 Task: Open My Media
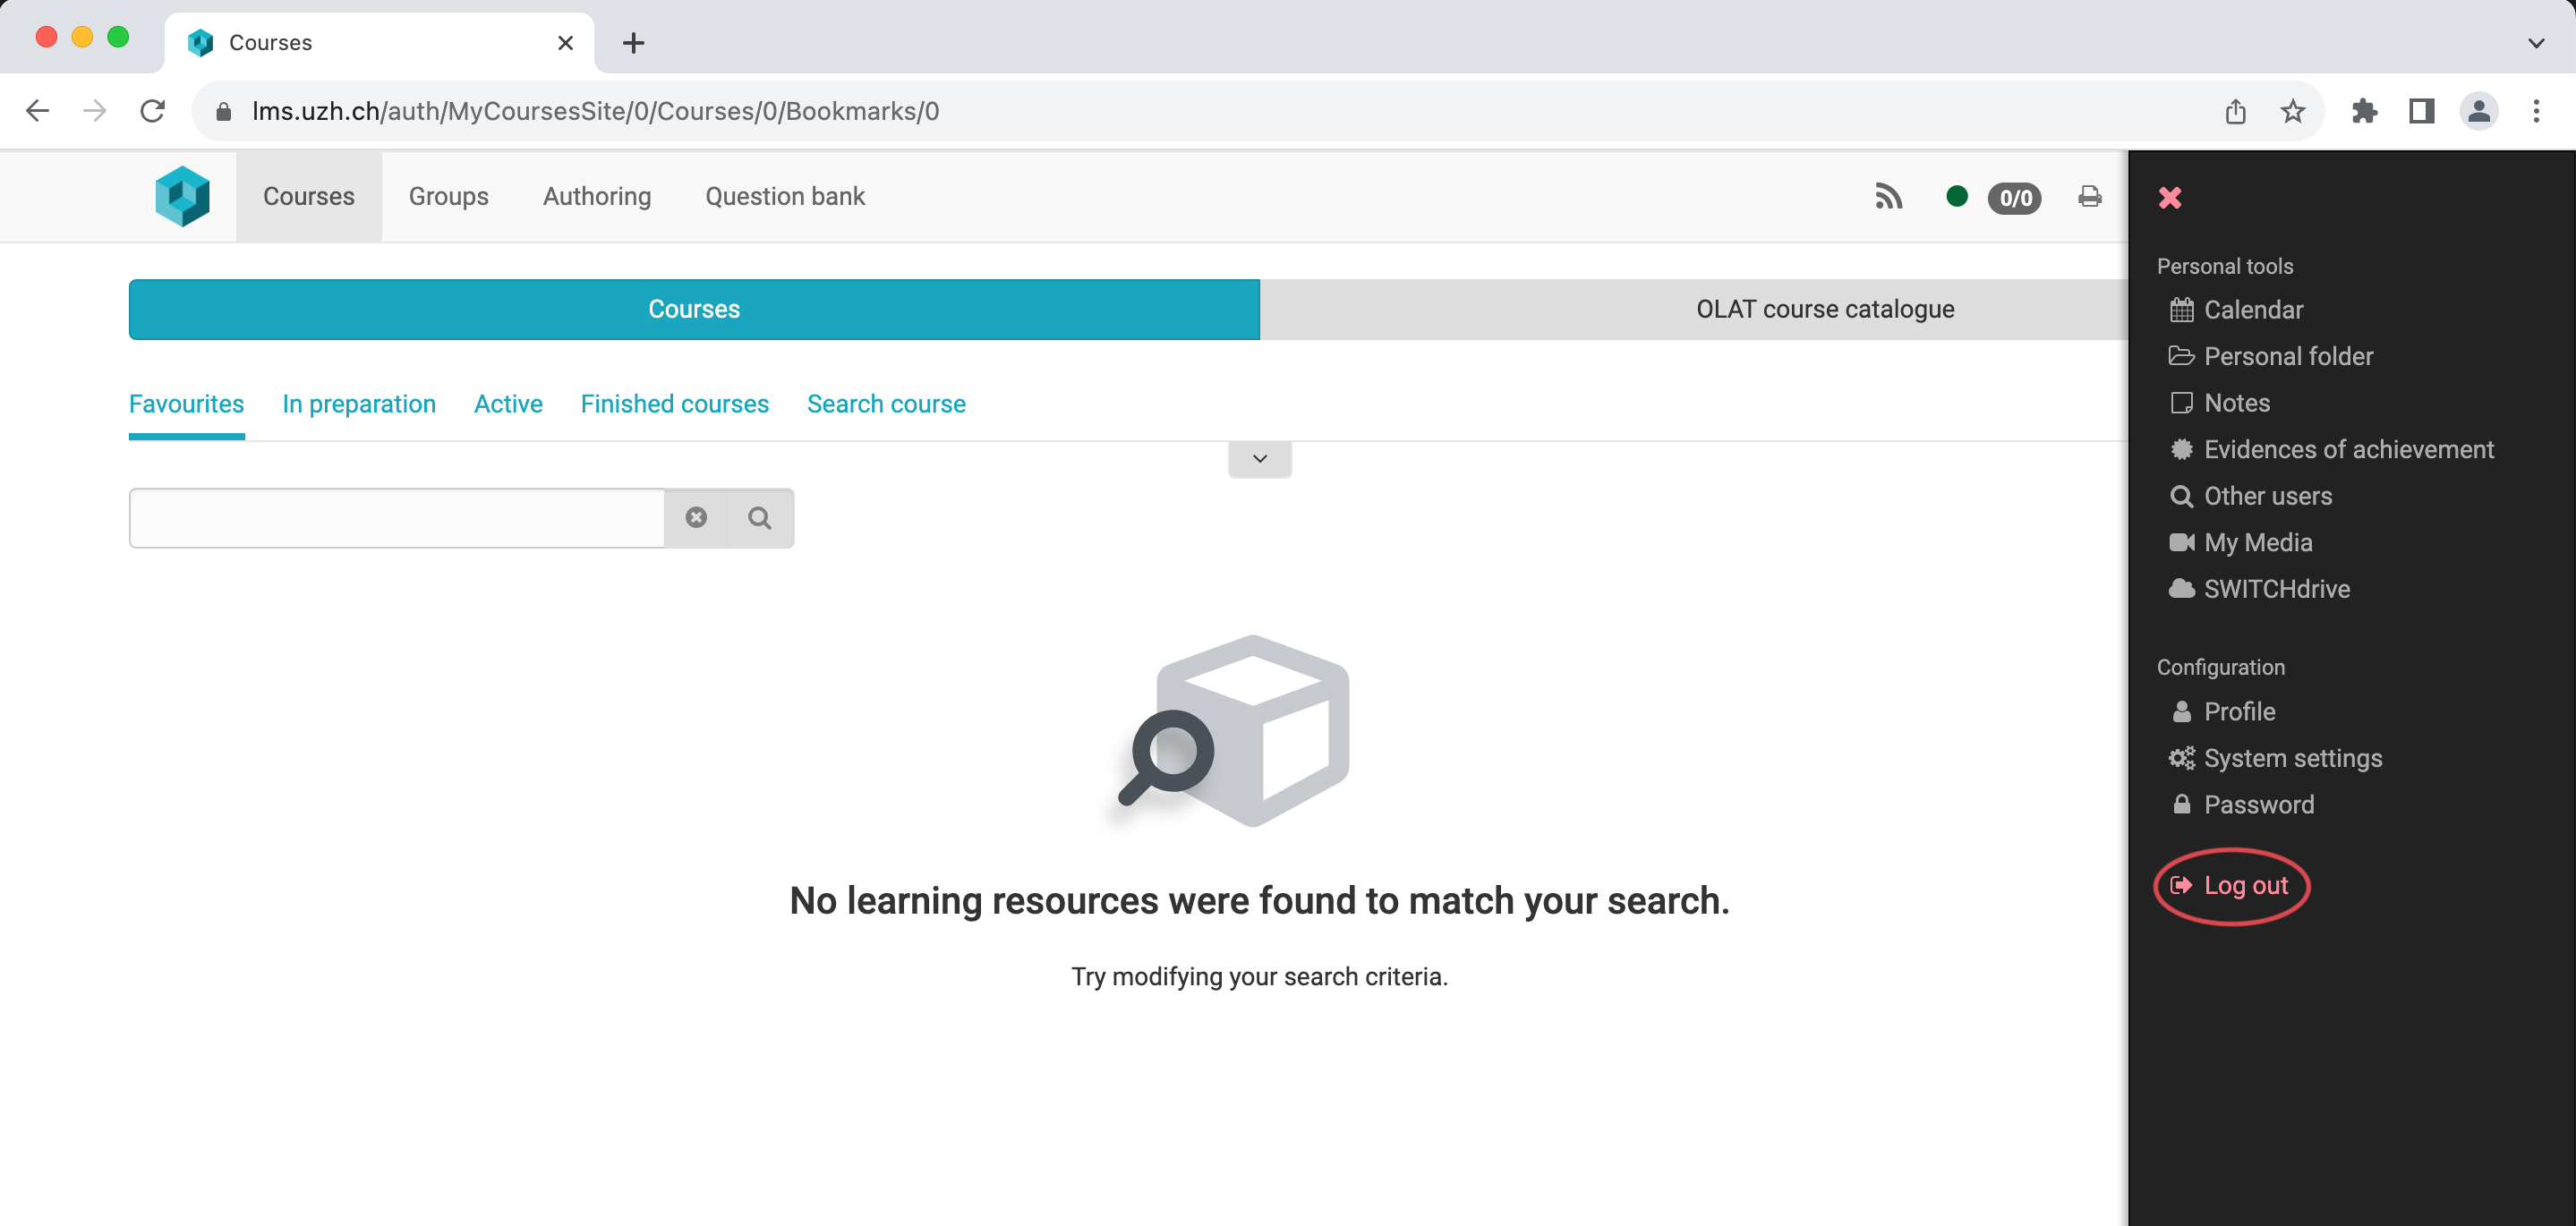point(2240,542)
